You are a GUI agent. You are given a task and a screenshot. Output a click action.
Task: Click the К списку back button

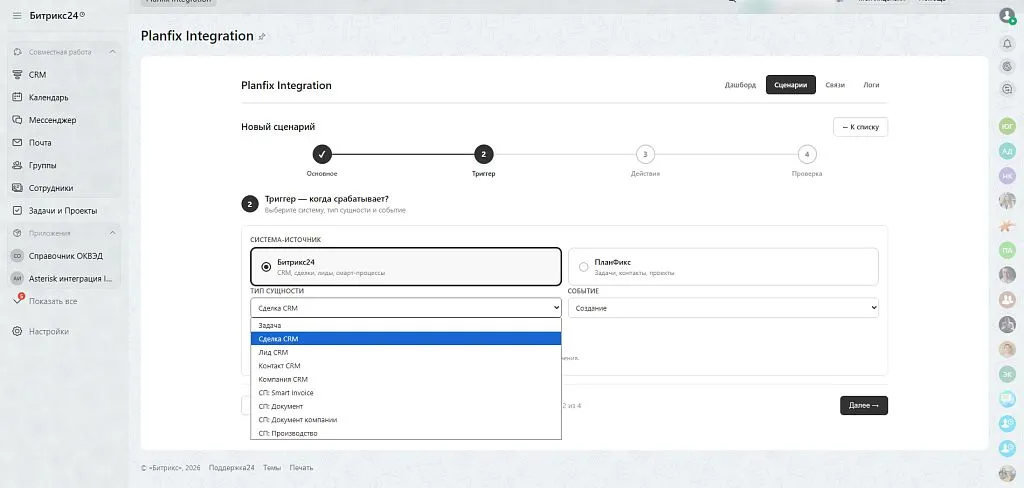pos(860,127)
